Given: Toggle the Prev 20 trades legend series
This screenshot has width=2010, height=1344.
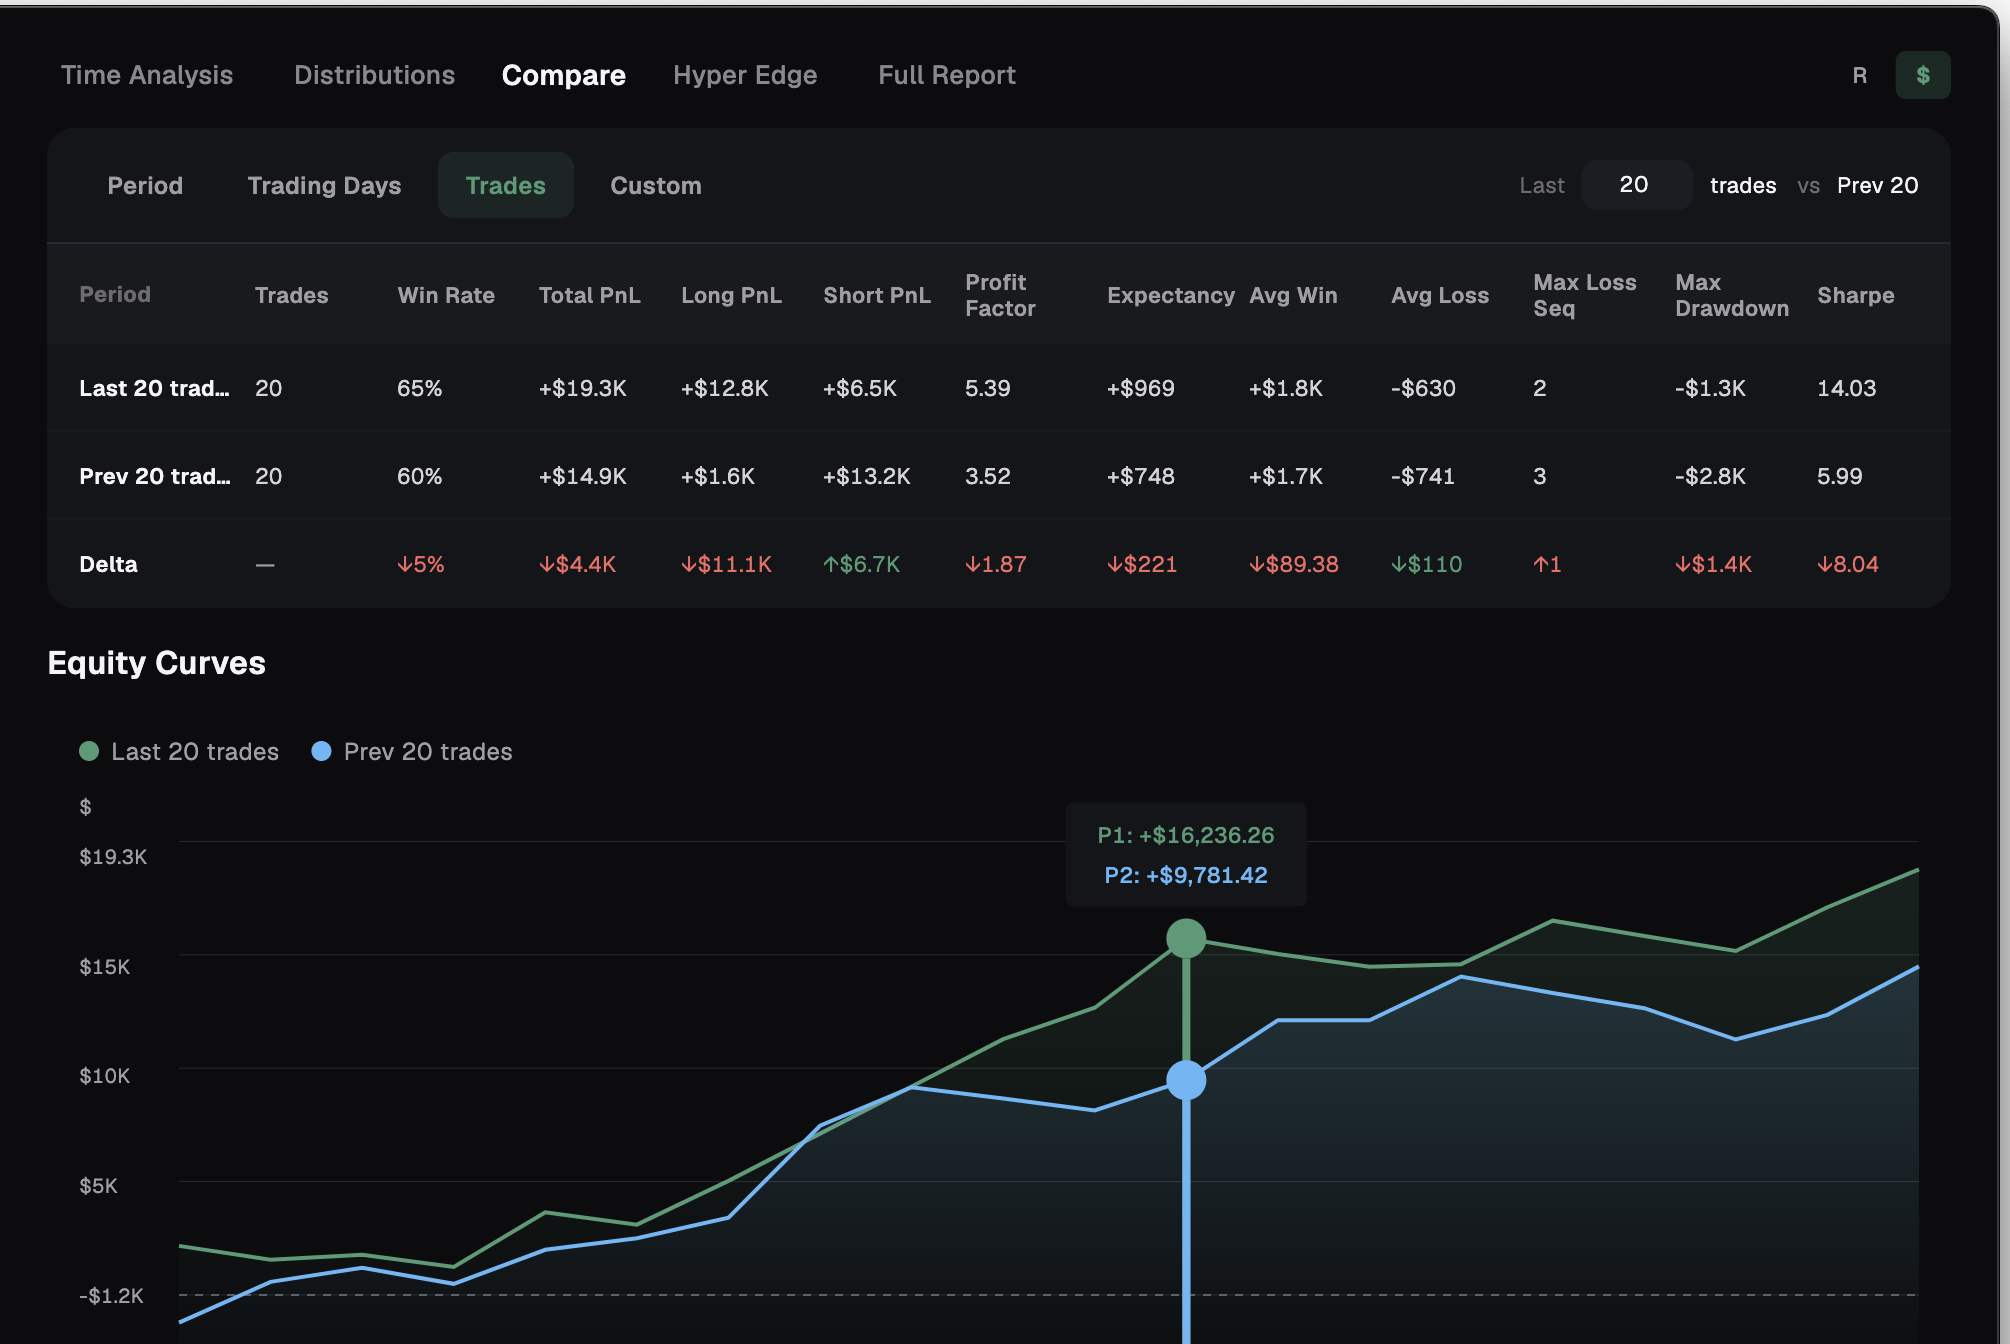Looking at the screenshot, I should coord(412,751).
